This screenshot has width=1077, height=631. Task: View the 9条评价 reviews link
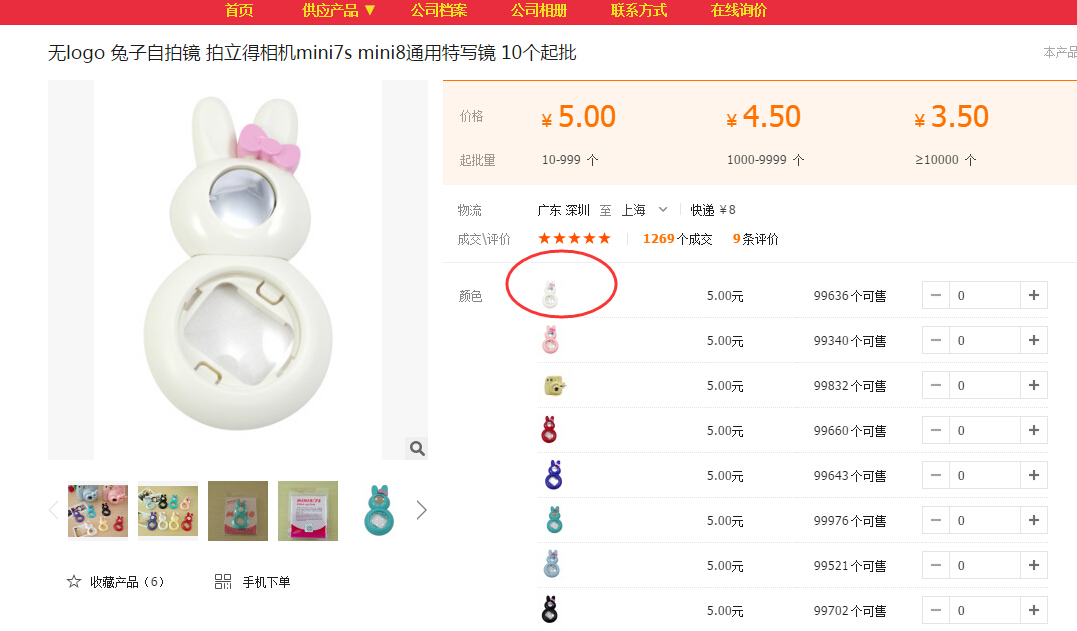[x=756, y=239]
